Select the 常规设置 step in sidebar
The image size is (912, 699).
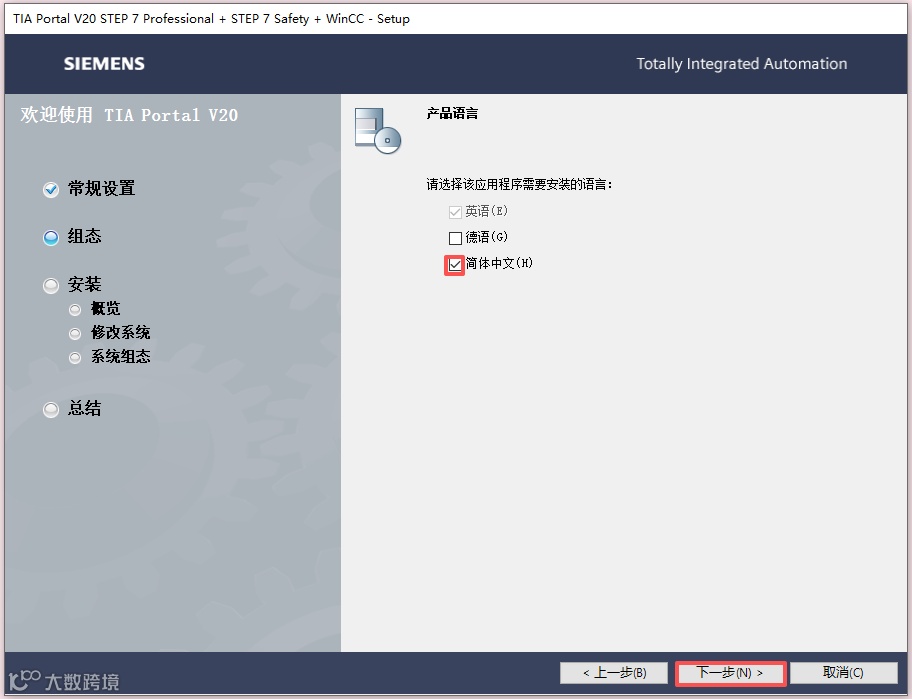point(101,188)
